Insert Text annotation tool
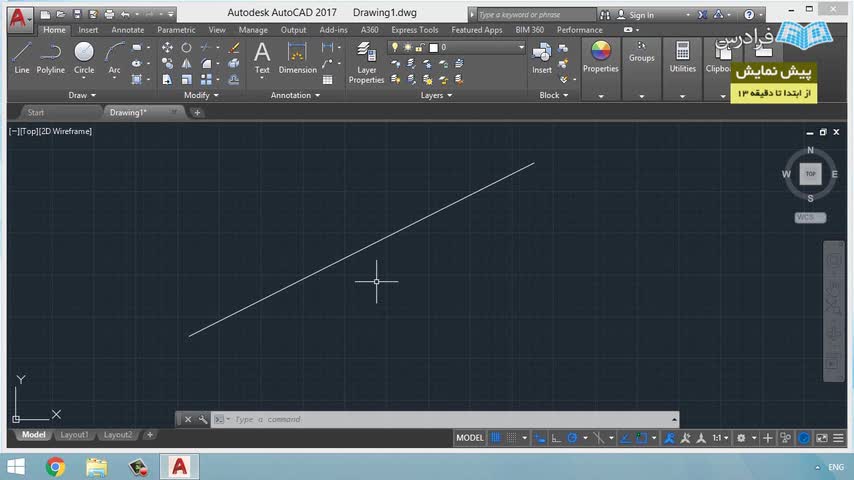The width and height of the screenshot is (854, 480). click(x=262, y=58)
